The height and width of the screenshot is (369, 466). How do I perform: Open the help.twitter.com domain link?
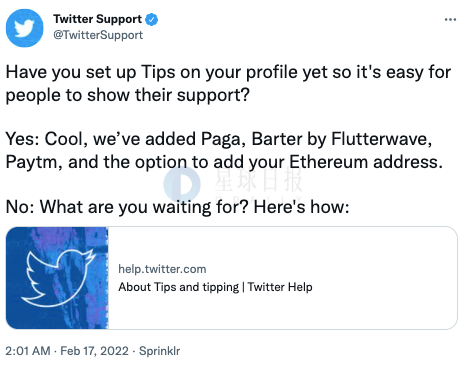click(162, 269)
